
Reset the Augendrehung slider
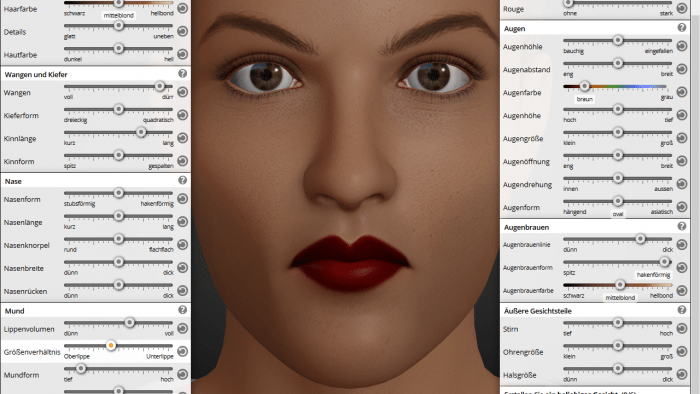(x=682, y=184)
